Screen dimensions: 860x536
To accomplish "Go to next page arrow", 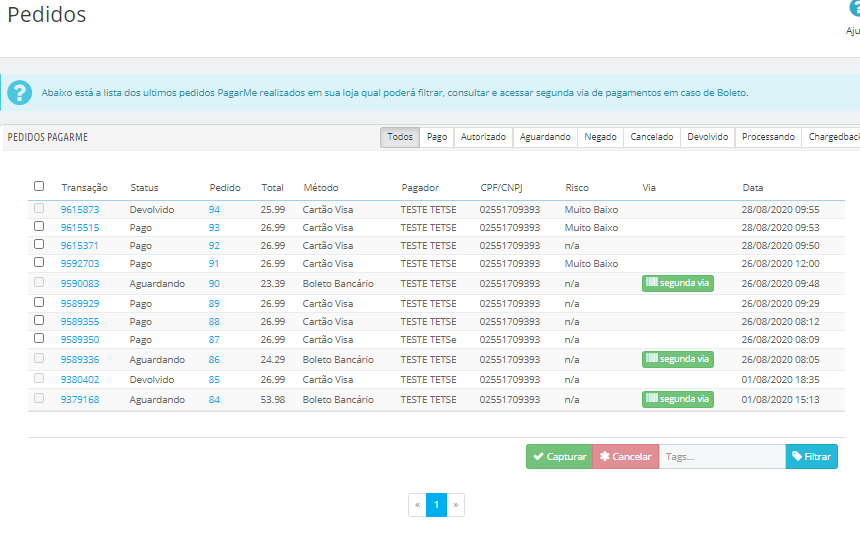I will click(456, 505).
